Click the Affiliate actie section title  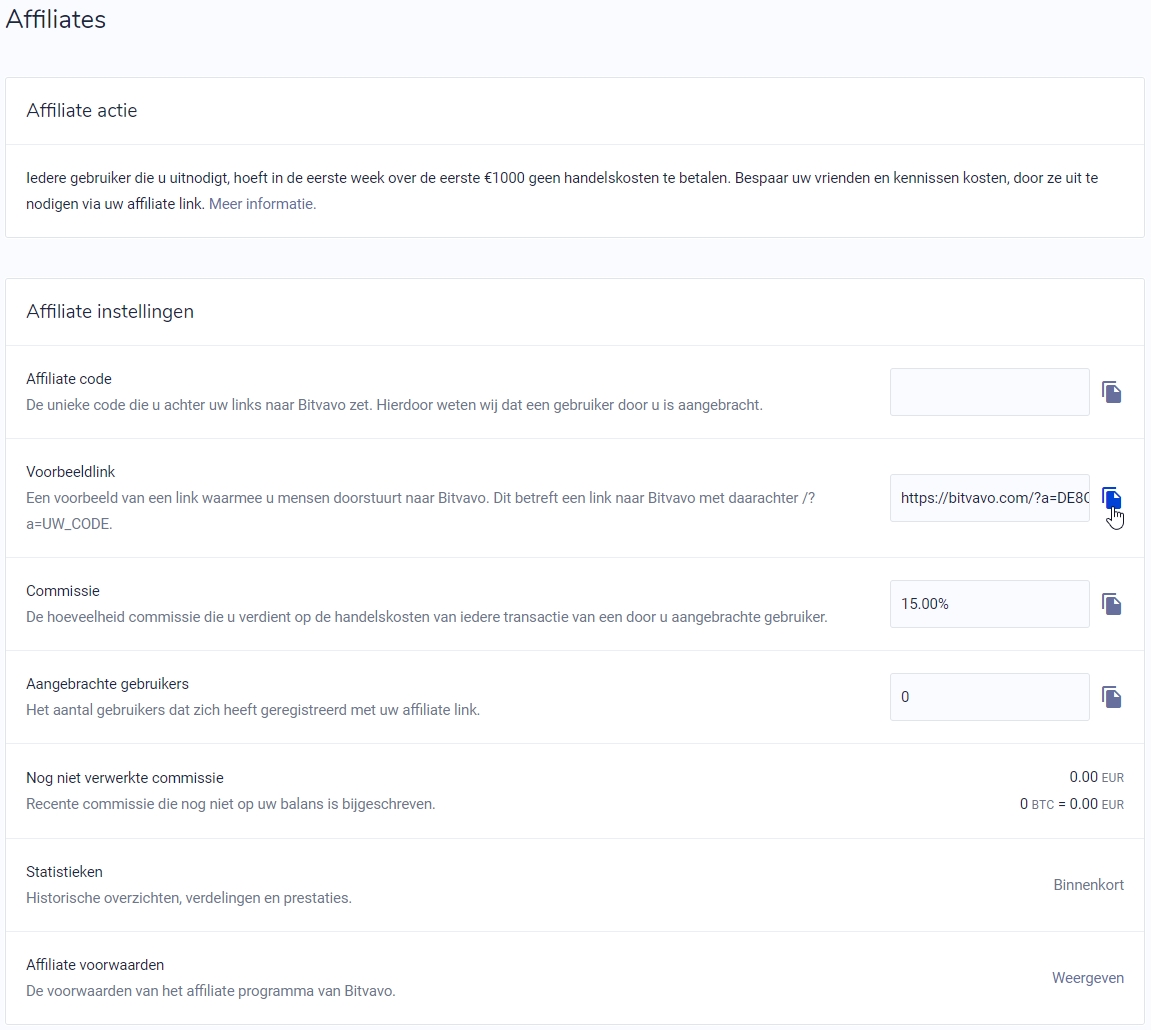coord(81,110)
